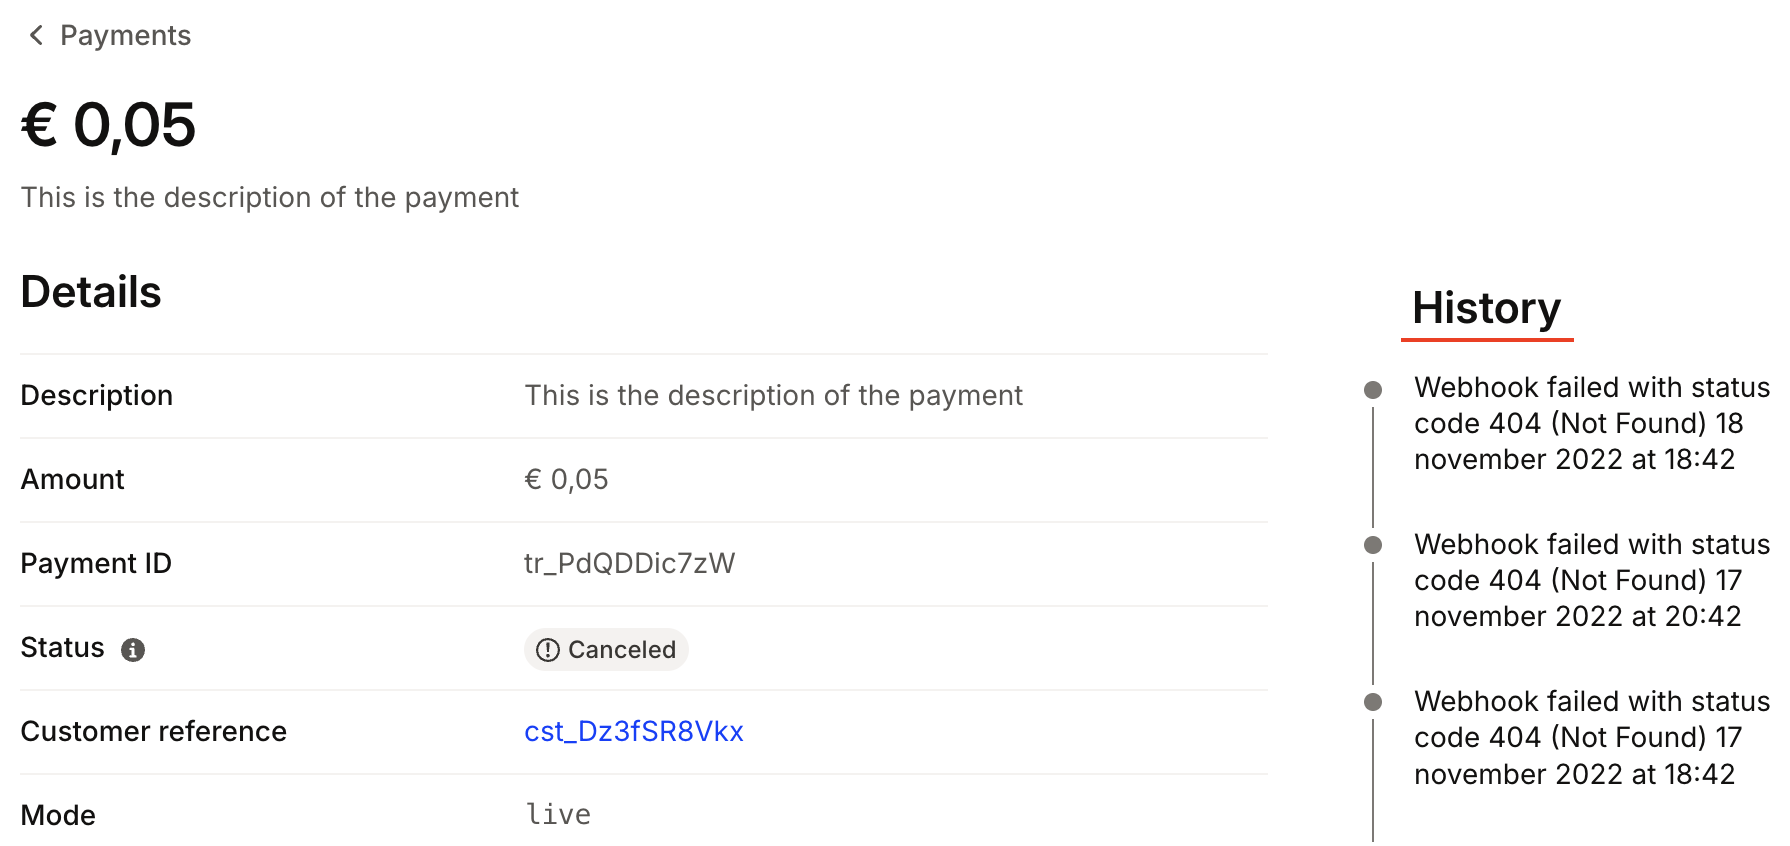Click the Details section heading
This screenshot has height=846, width=1790.
[x=91, y=293]
